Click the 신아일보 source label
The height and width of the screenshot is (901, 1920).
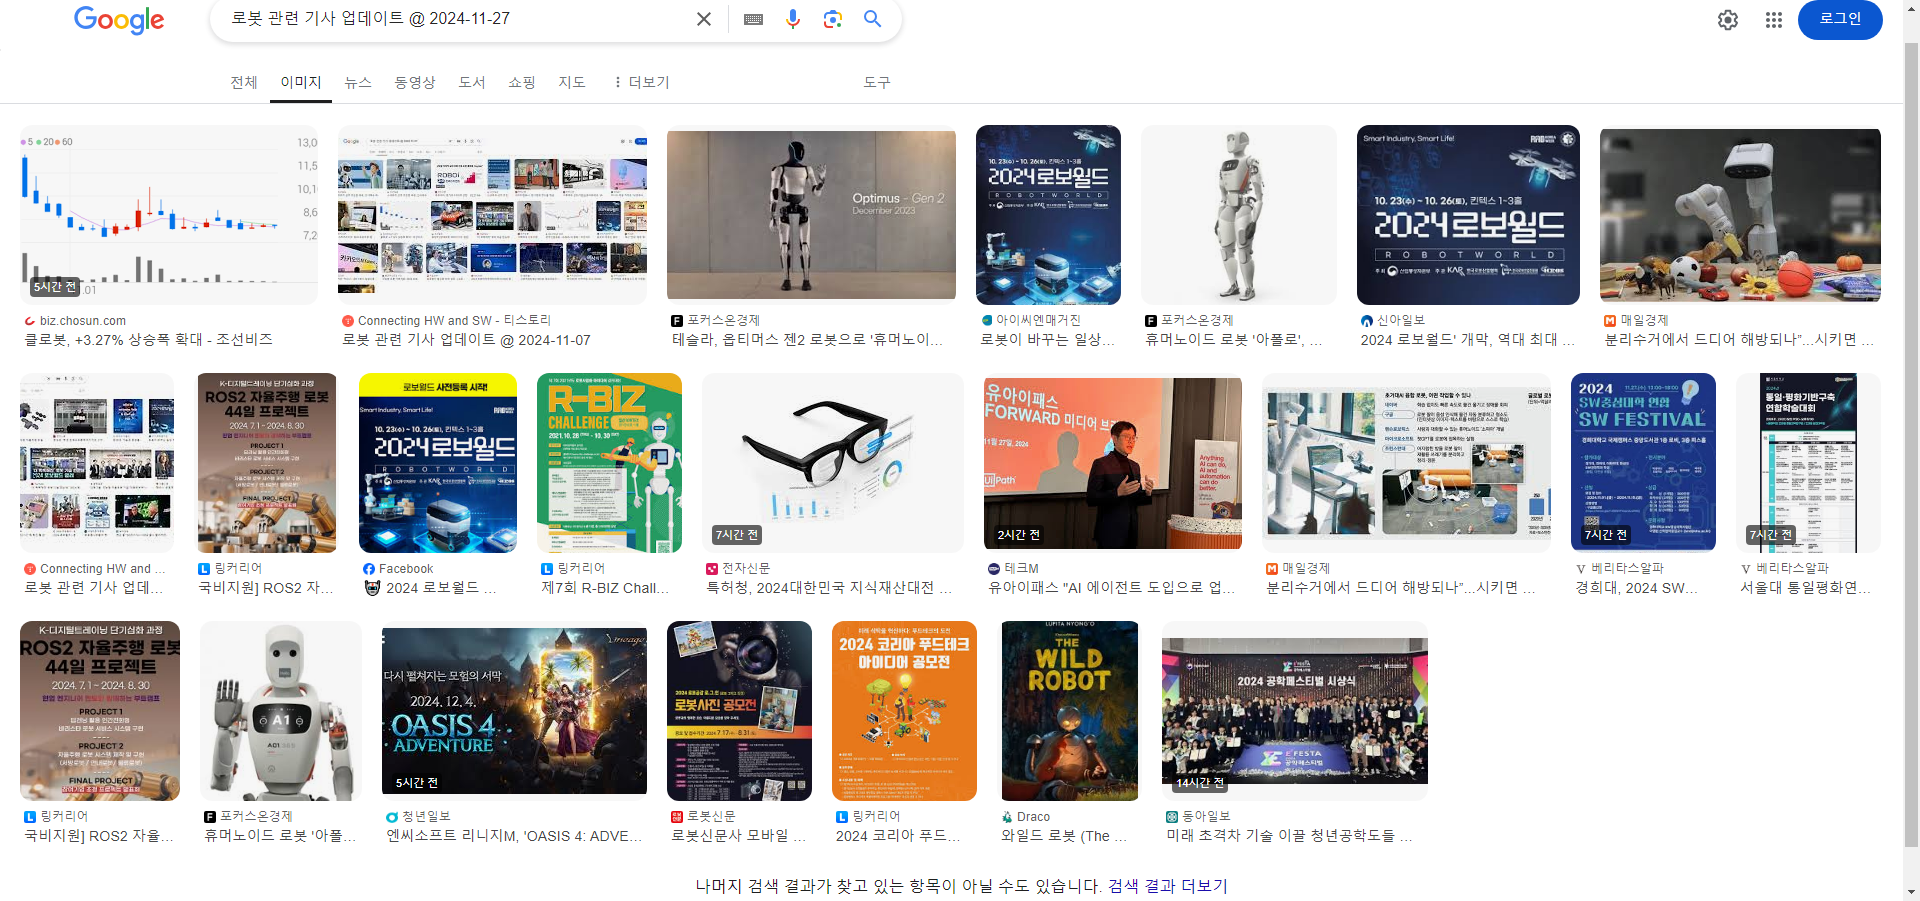pyautogui.click(x=1401, y=321)
